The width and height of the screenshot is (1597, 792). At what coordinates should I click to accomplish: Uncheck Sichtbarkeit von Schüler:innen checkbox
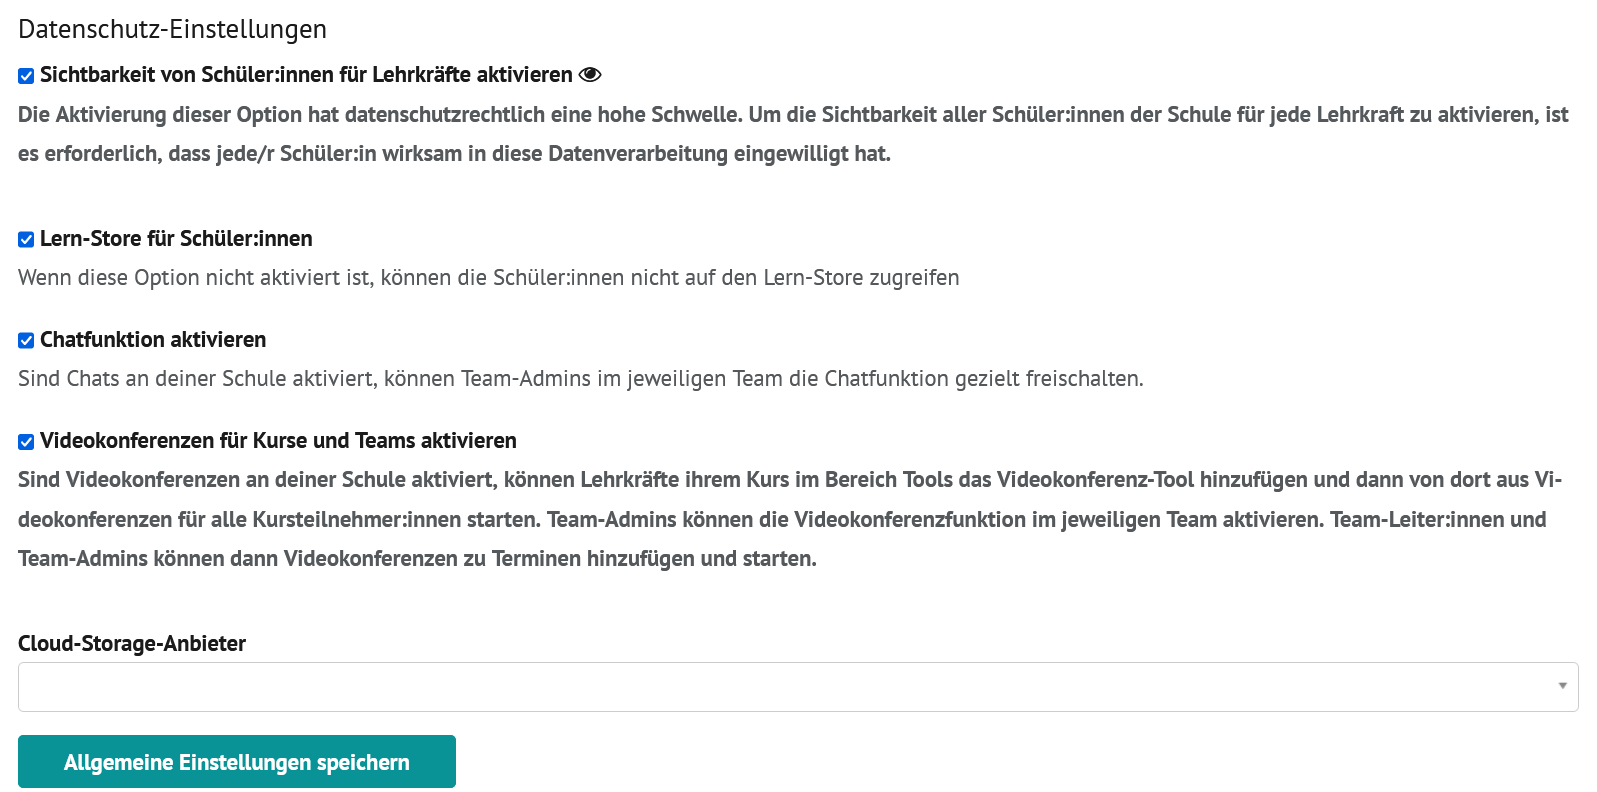[26, 76]
